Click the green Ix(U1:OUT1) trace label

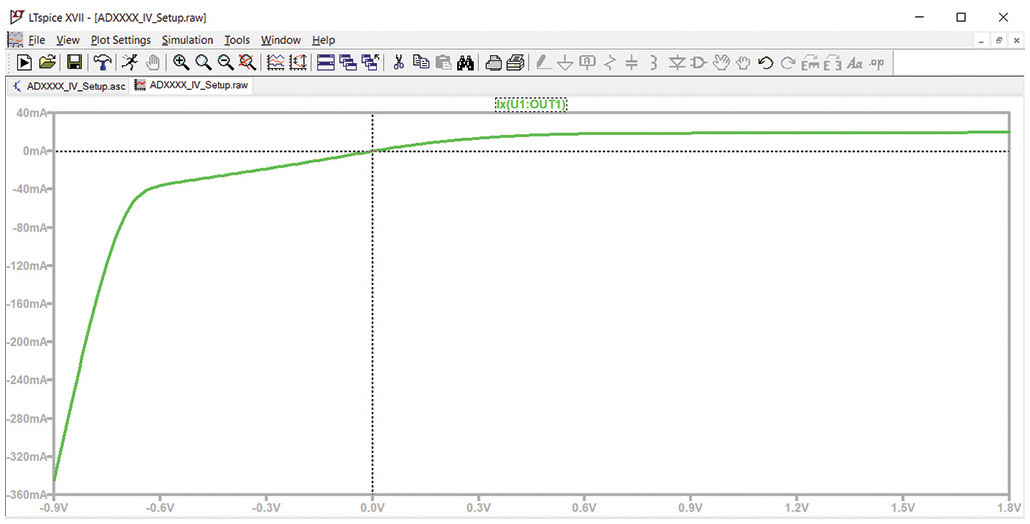point(532,104)
